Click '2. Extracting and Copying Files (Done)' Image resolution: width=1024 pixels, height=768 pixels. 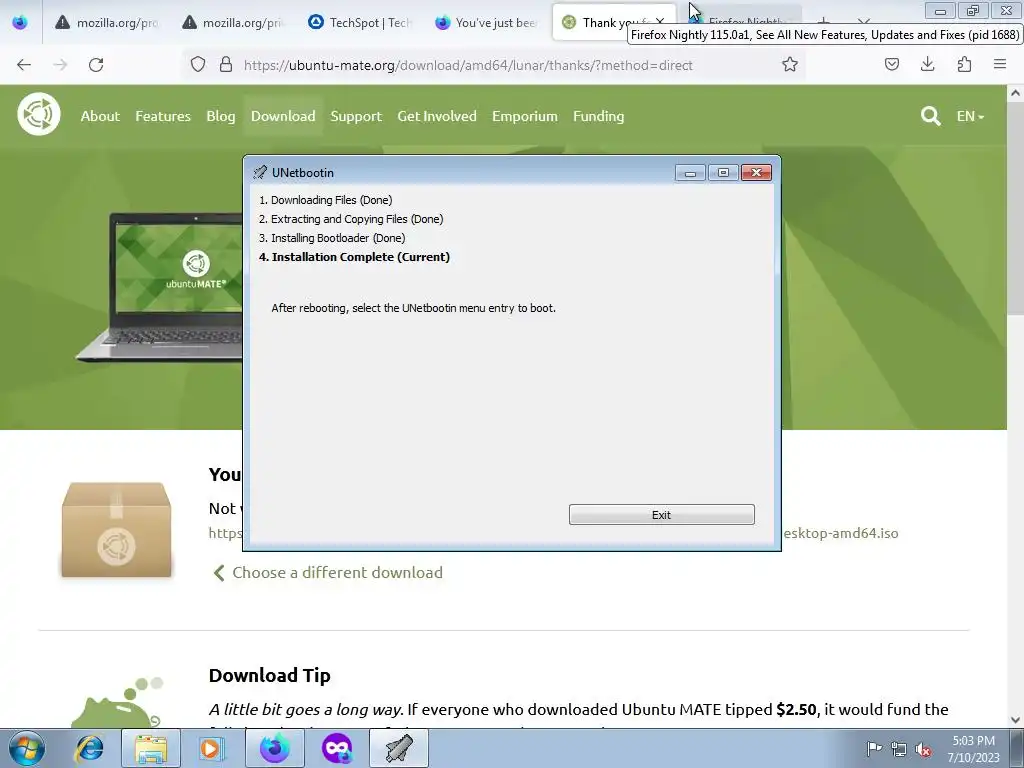tap(351, 219)
